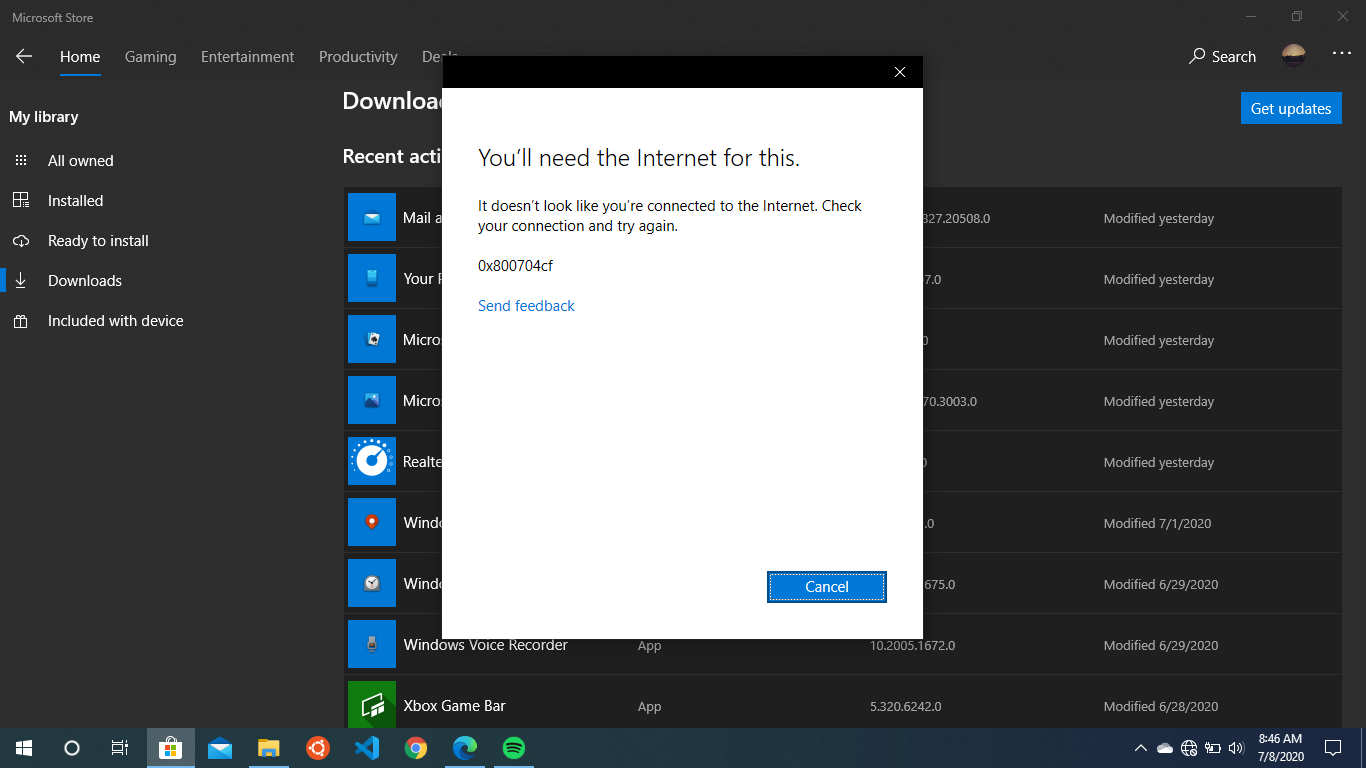
Task: Select the Windows Voice Recorder name text
Action: (486, 645)
